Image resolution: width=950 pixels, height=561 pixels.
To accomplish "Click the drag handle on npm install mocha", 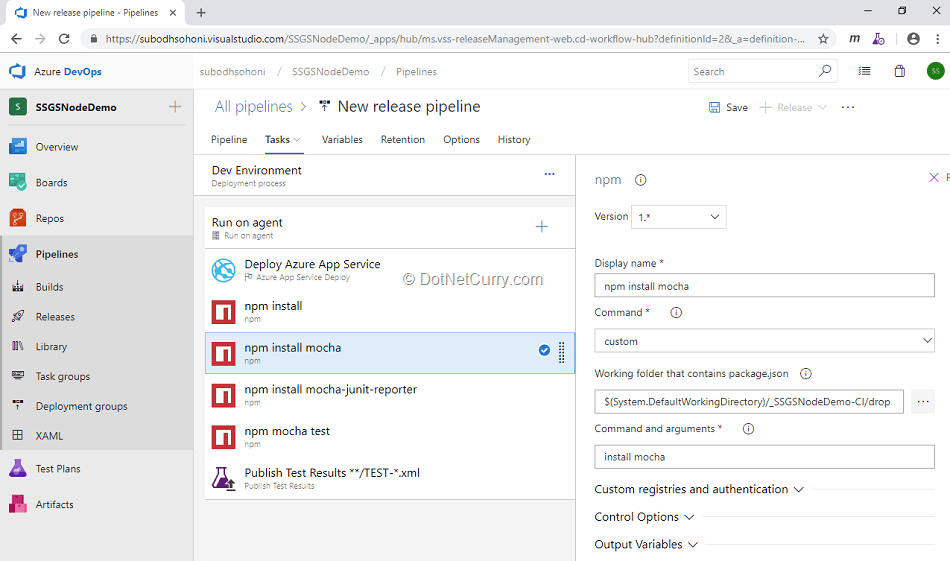I will [562, 353].
